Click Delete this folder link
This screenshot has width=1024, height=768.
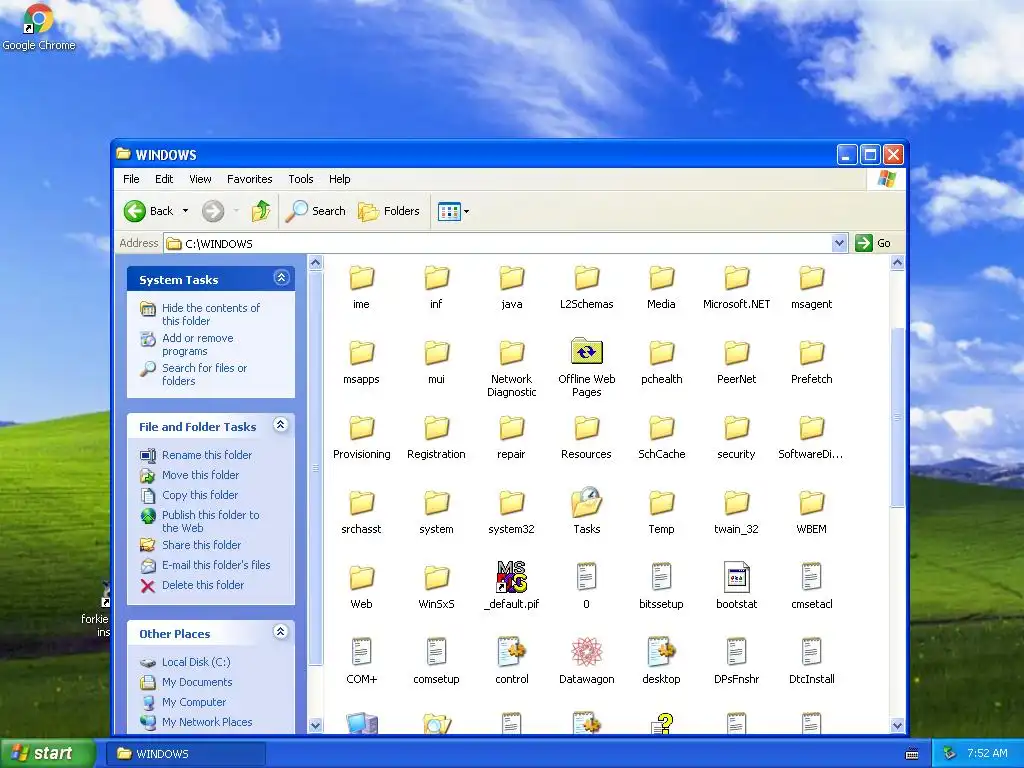point(202,585)
